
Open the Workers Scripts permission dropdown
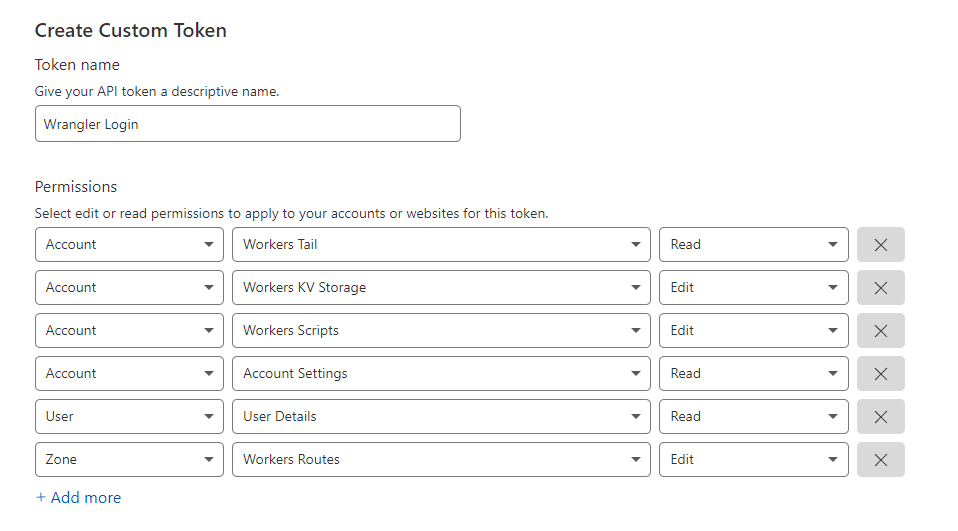(x=441, y=331)
